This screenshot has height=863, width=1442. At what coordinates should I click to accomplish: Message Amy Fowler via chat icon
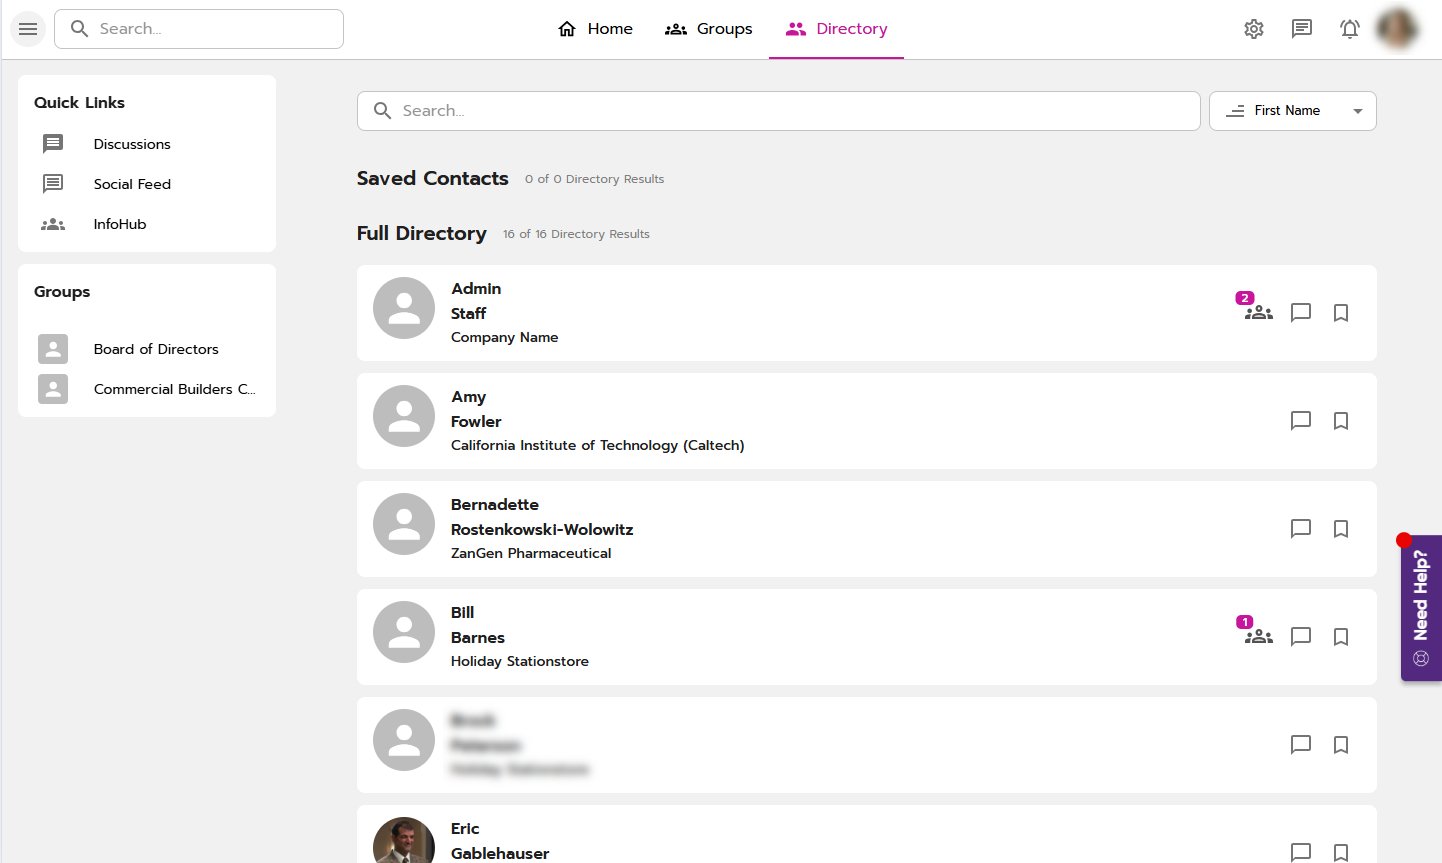[x=1301, y=421]
